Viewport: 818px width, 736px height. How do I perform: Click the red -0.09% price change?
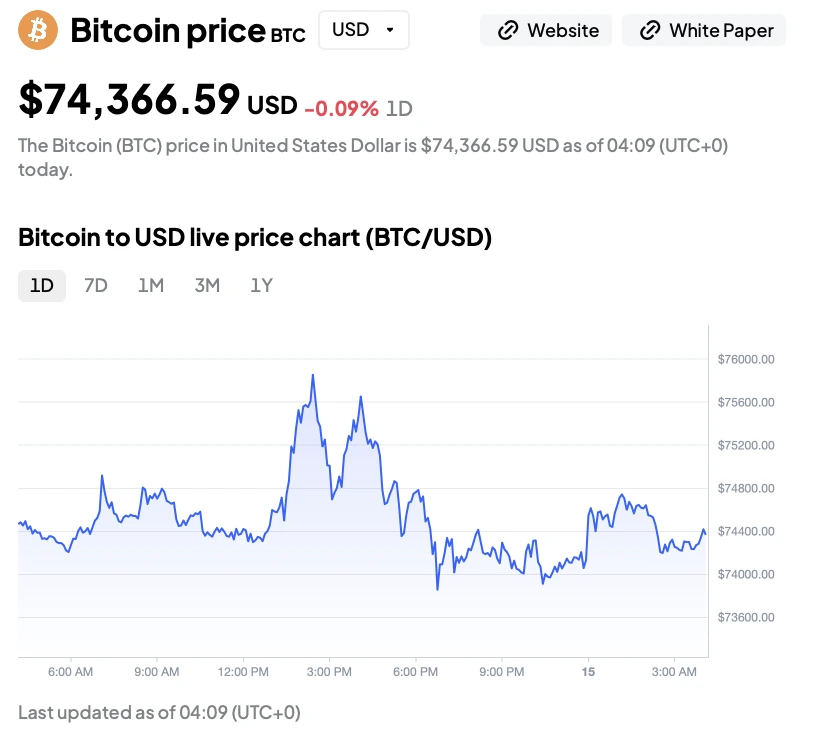(341, 108)
